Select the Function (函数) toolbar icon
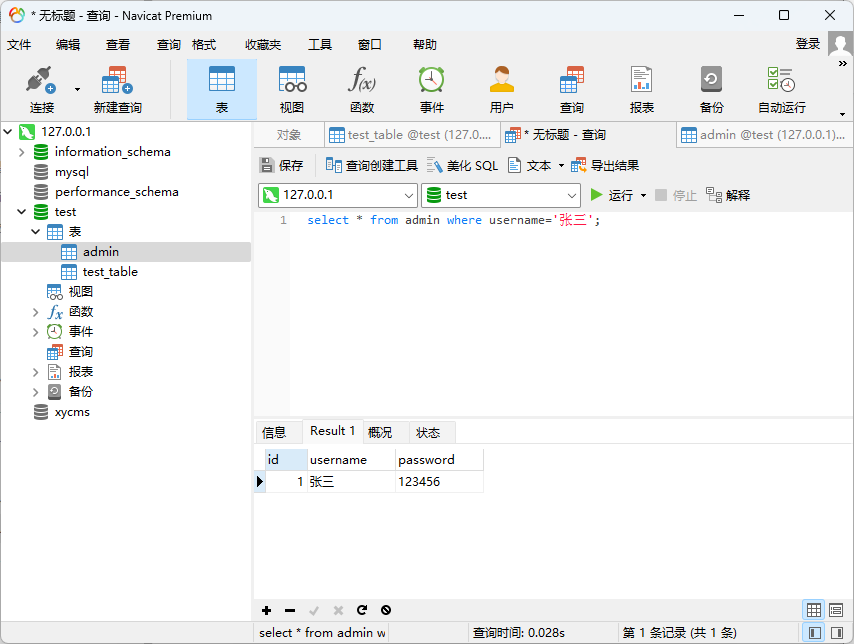Image resolution: width=854 pixels, height=644 pixels. pyautogui.click(x=362, y=89)
